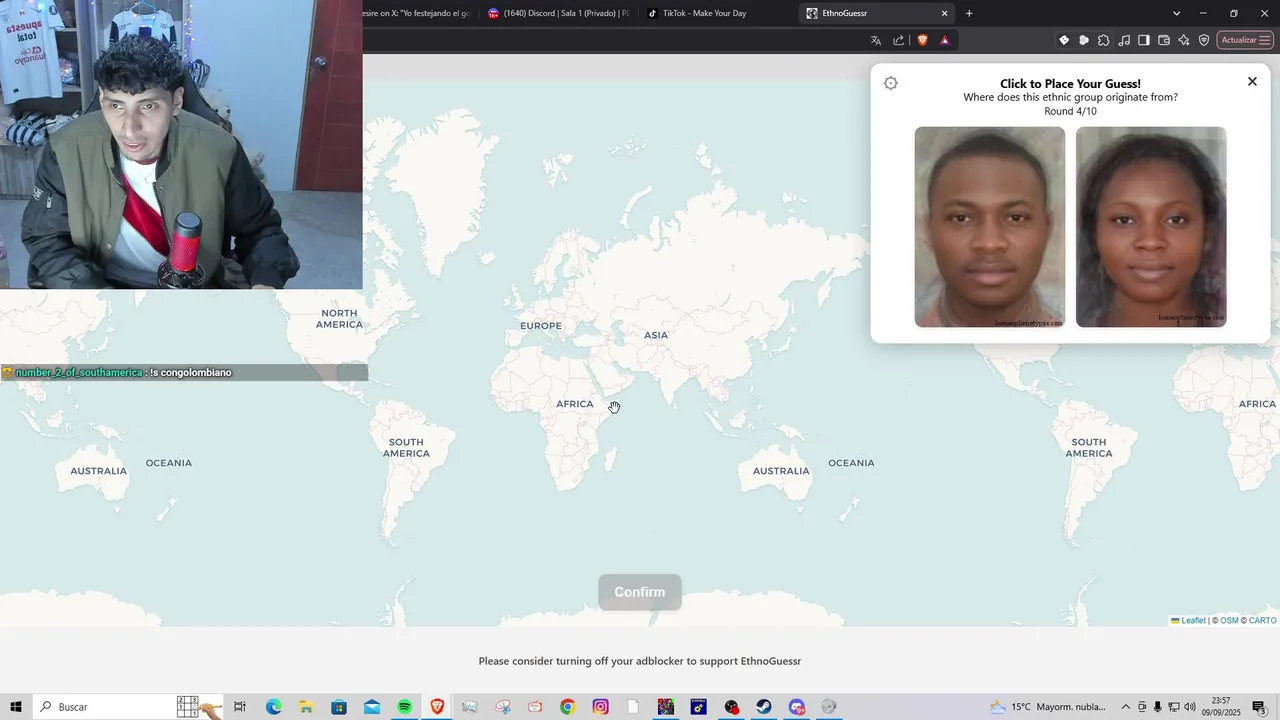
Task: Place guess on the central SOUTH AMERICA label
Action: tap(406, 447)
